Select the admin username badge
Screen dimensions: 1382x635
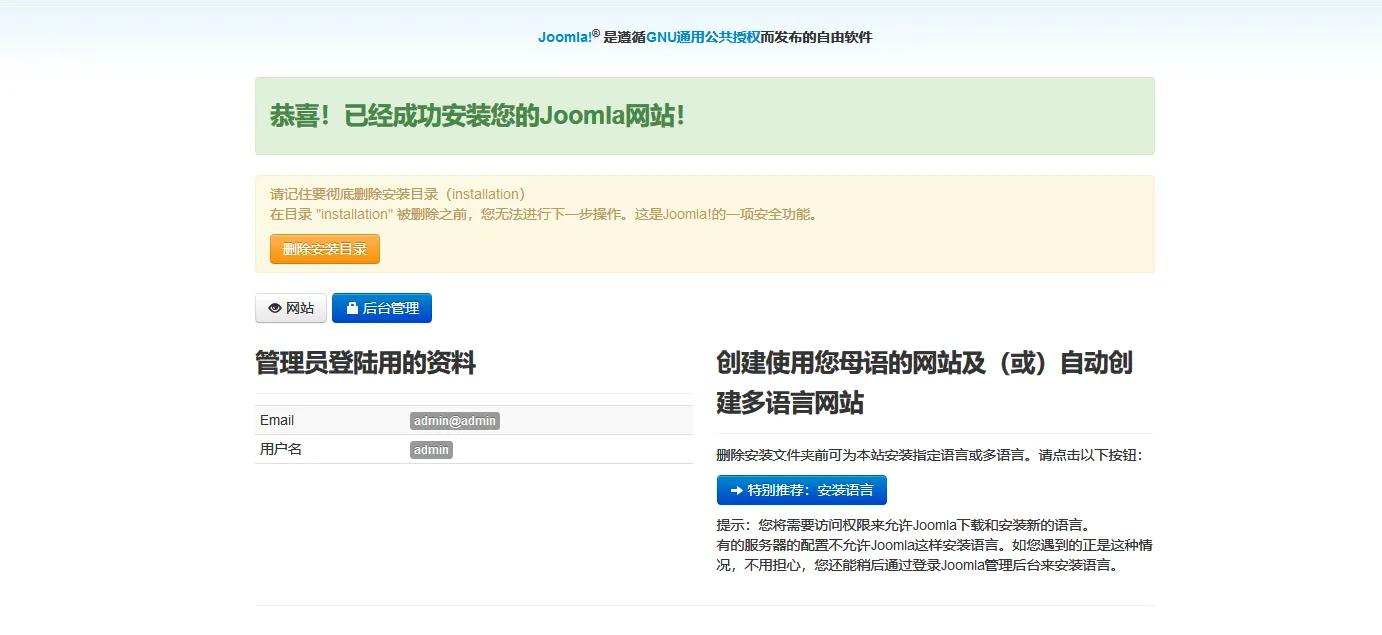(431, 450)
